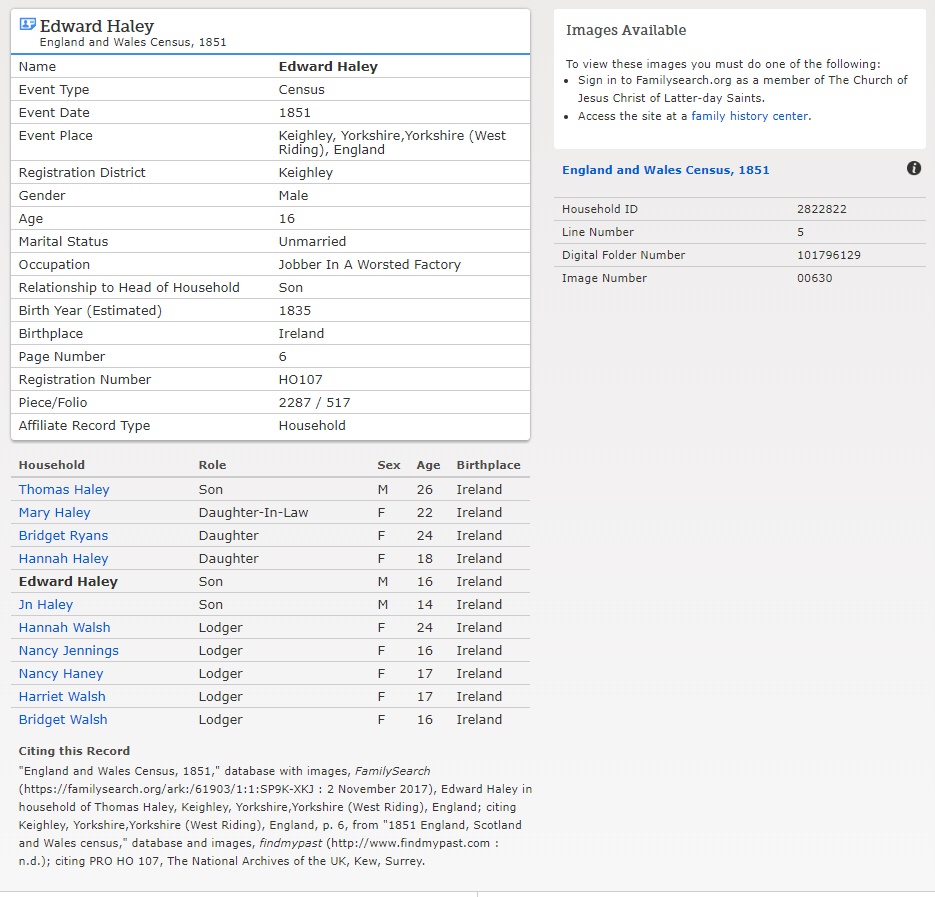935x897 pixels.
Task: Click the Daughter-In-Law role cell
Action: [x=253, y=513]
